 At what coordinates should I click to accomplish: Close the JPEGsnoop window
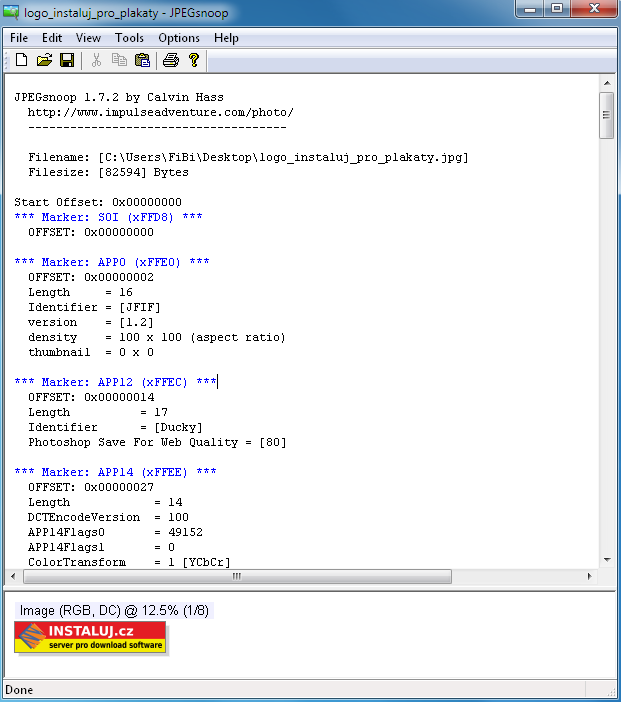[x=594, y=9]
